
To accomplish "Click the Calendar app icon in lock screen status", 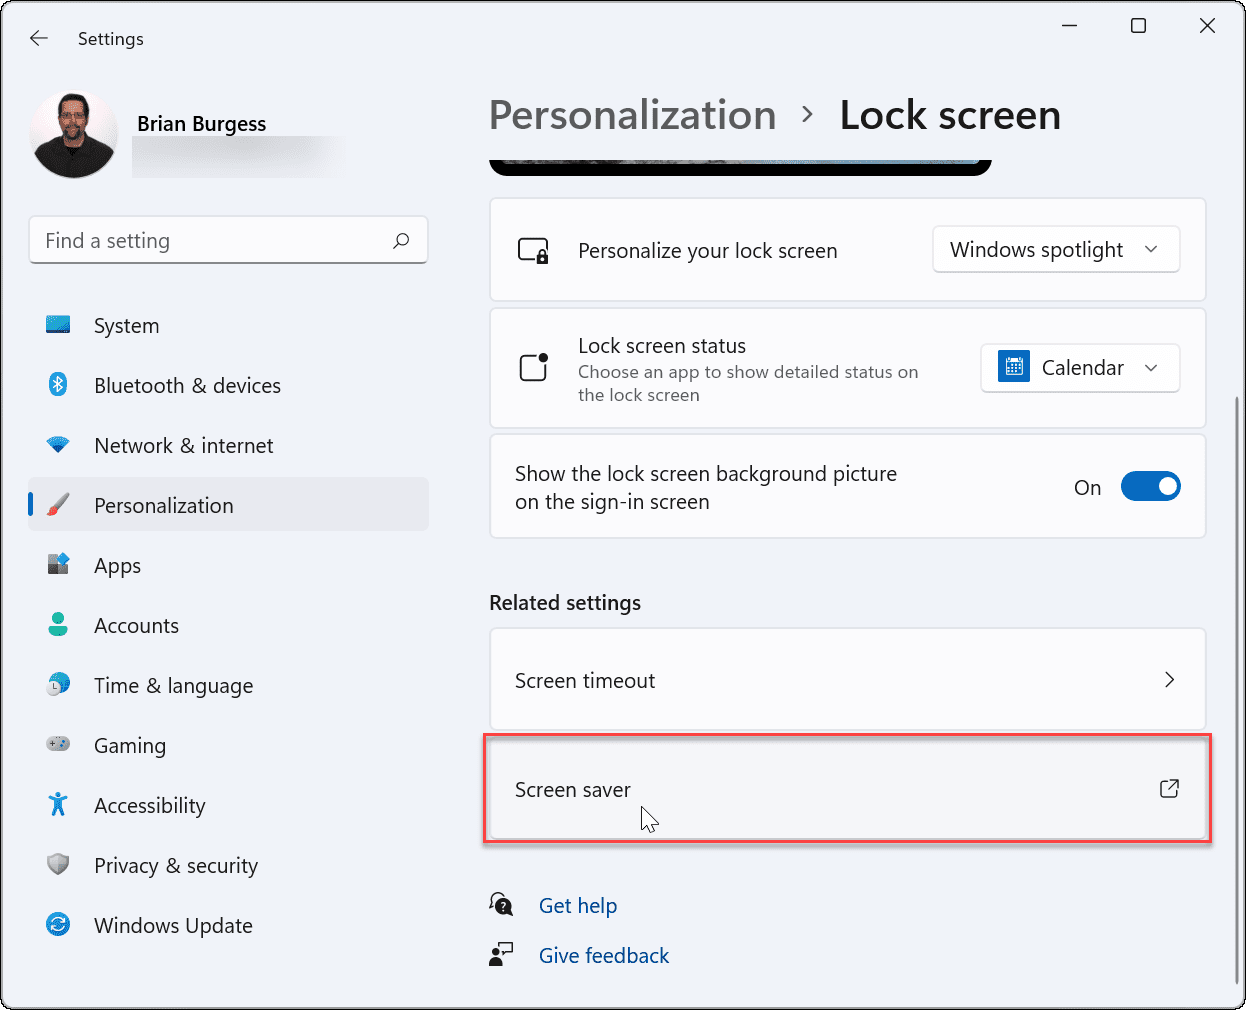I will pyautogui.click(x=1012, y=367).
